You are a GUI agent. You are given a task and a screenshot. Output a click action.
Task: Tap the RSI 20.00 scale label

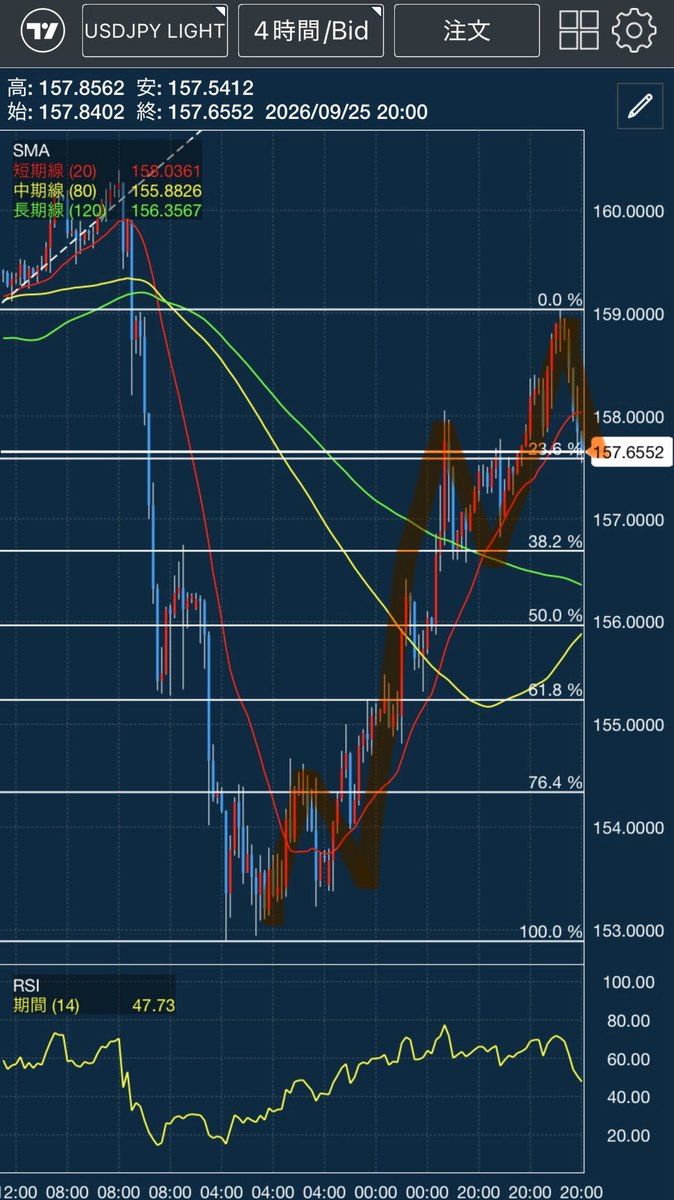click(x=628, y=1136)
